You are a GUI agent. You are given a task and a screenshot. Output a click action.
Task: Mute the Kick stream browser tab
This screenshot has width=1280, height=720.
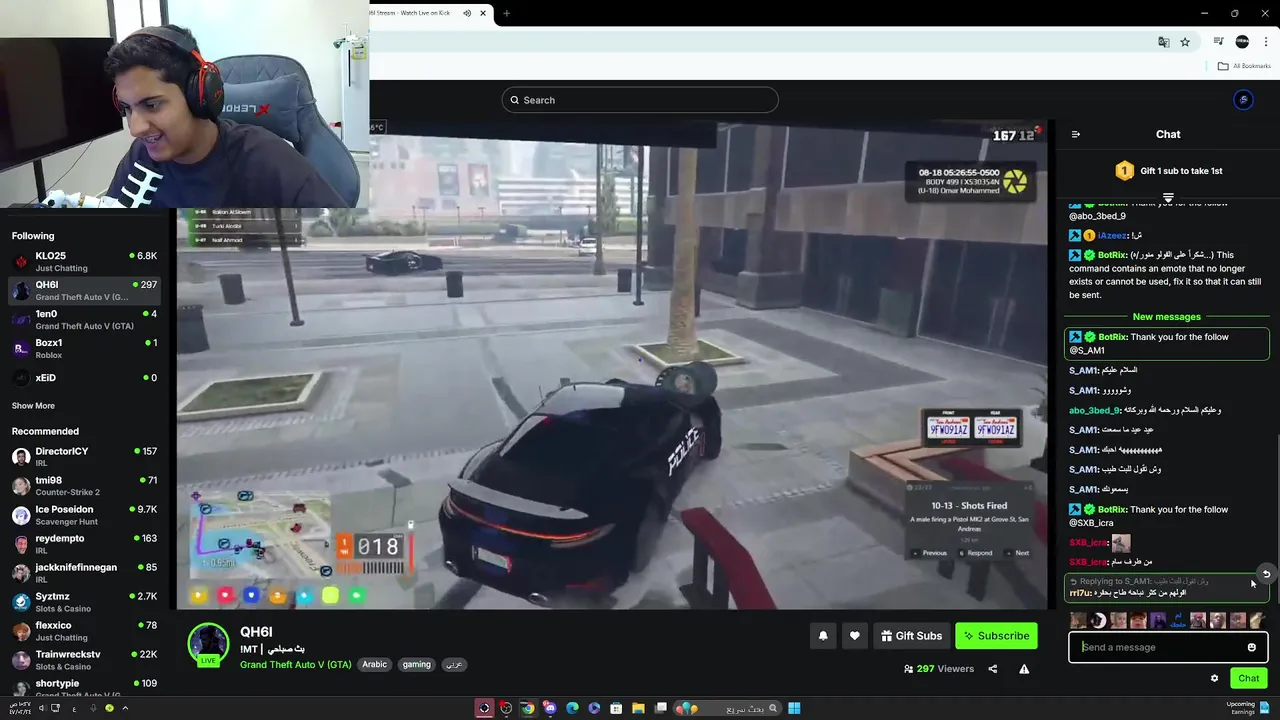467,13
